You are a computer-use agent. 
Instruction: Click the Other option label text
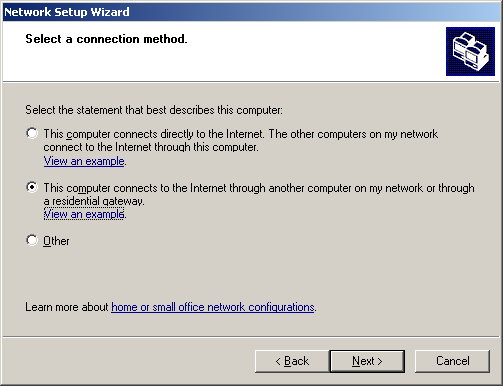[x=56, y=241]
